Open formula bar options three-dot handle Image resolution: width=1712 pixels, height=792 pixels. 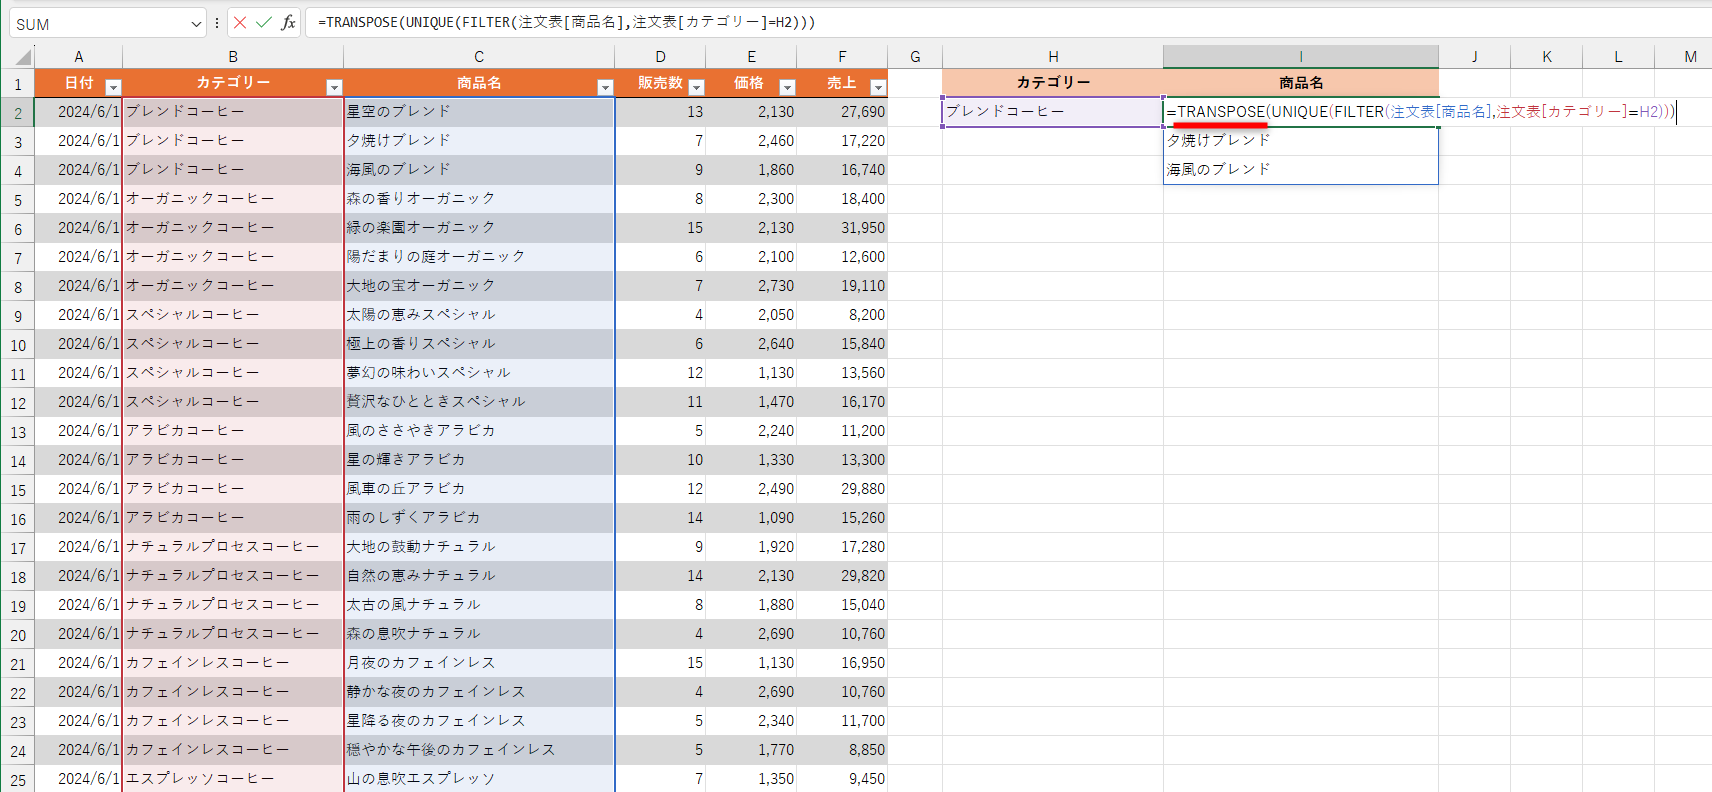(217, 23)
